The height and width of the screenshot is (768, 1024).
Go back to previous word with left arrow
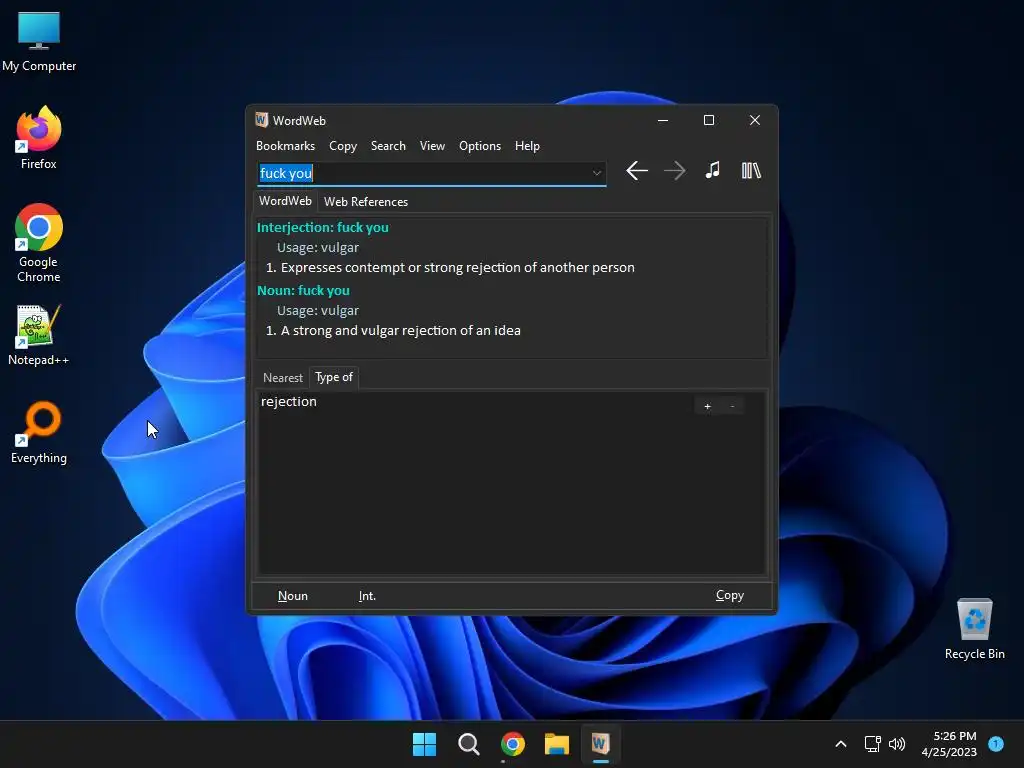pos(637,171)
